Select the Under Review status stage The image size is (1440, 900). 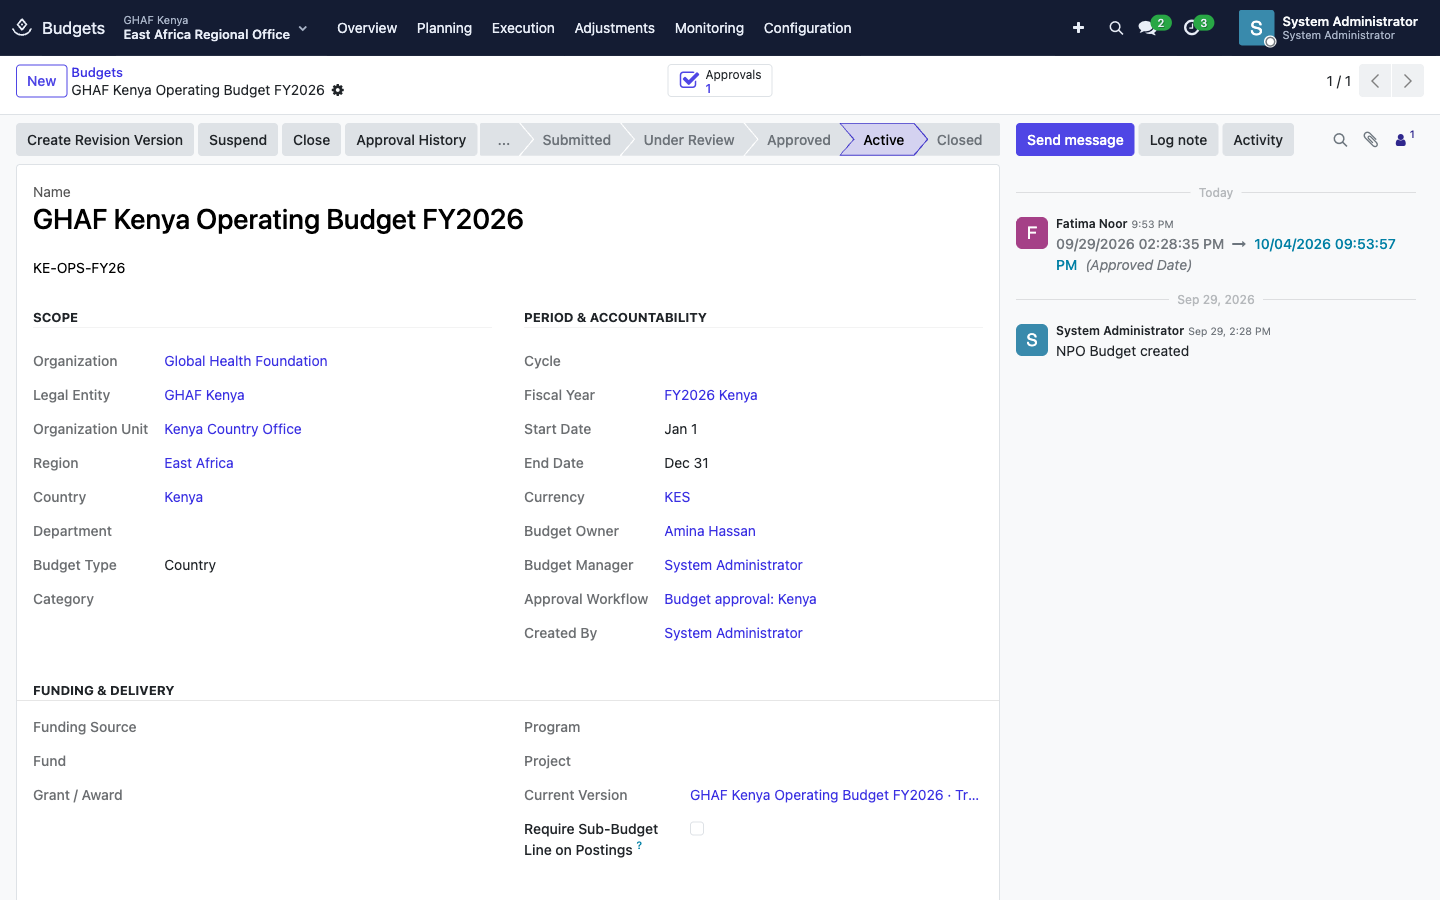(x=689, y=140)
